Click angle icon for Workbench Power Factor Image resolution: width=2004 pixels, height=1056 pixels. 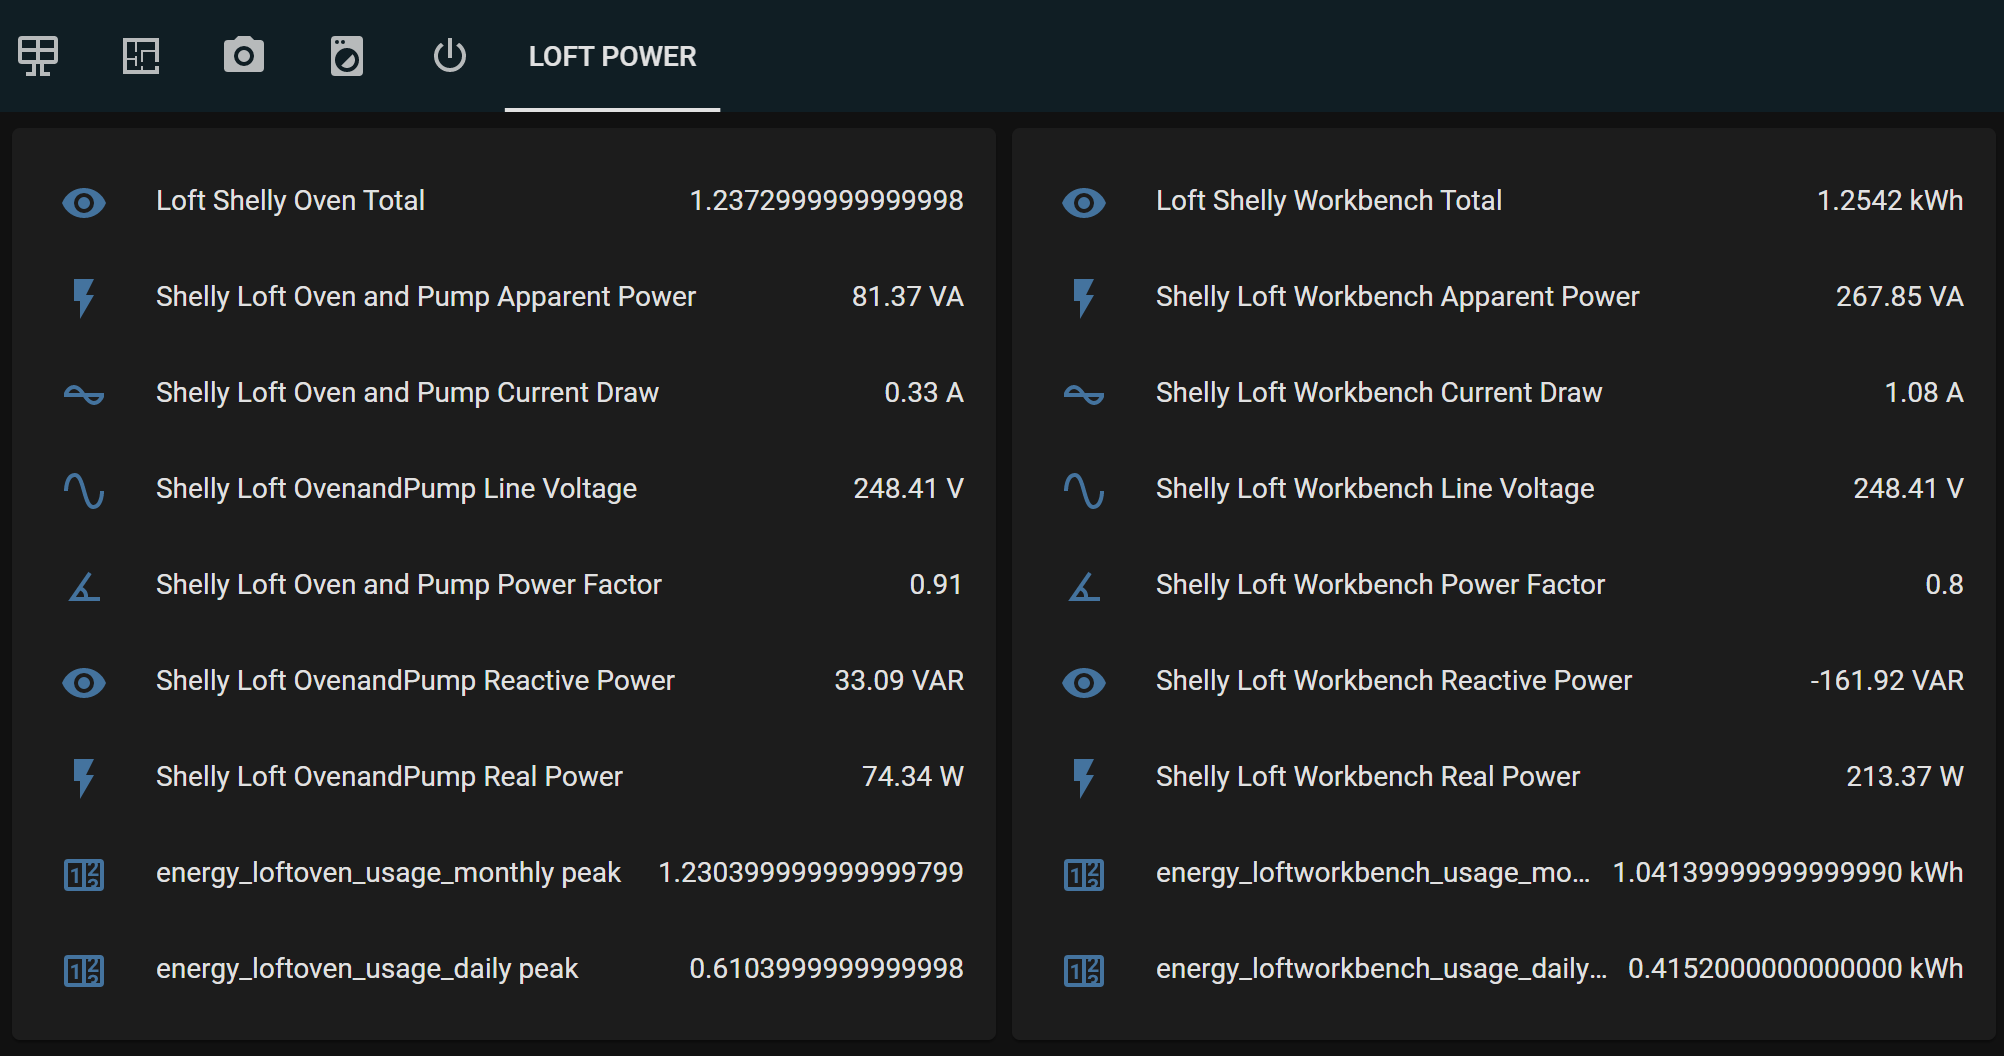click(x=1084, y=586)
